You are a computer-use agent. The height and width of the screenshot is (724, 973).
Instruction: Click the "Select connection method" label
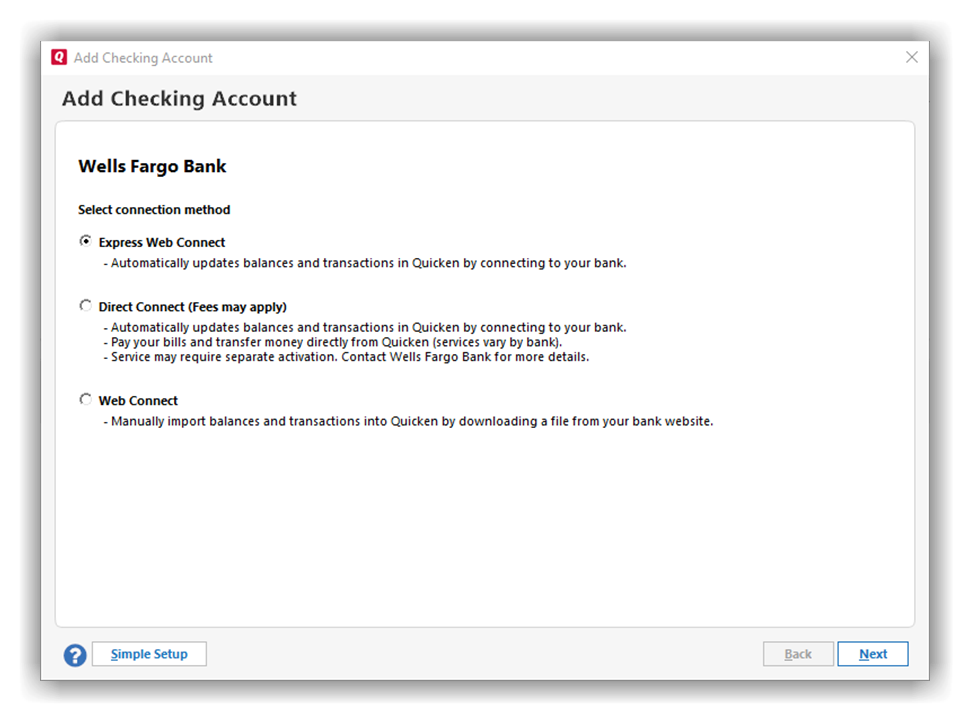tap(154, 210)
